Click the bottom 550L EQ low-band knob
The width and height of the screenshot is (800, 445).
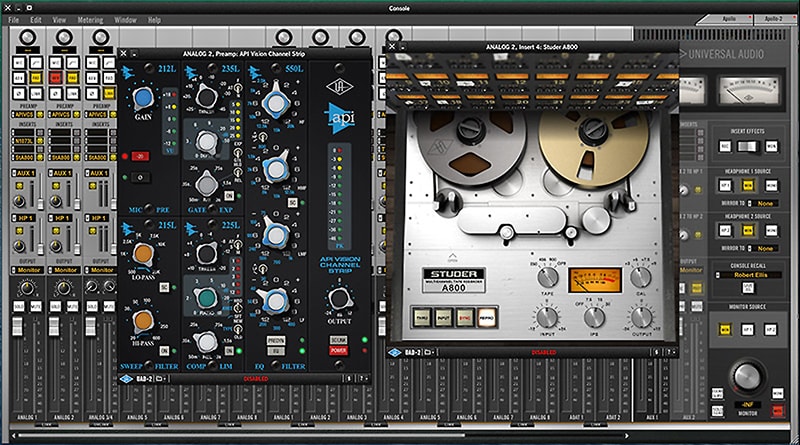(276, 301)
